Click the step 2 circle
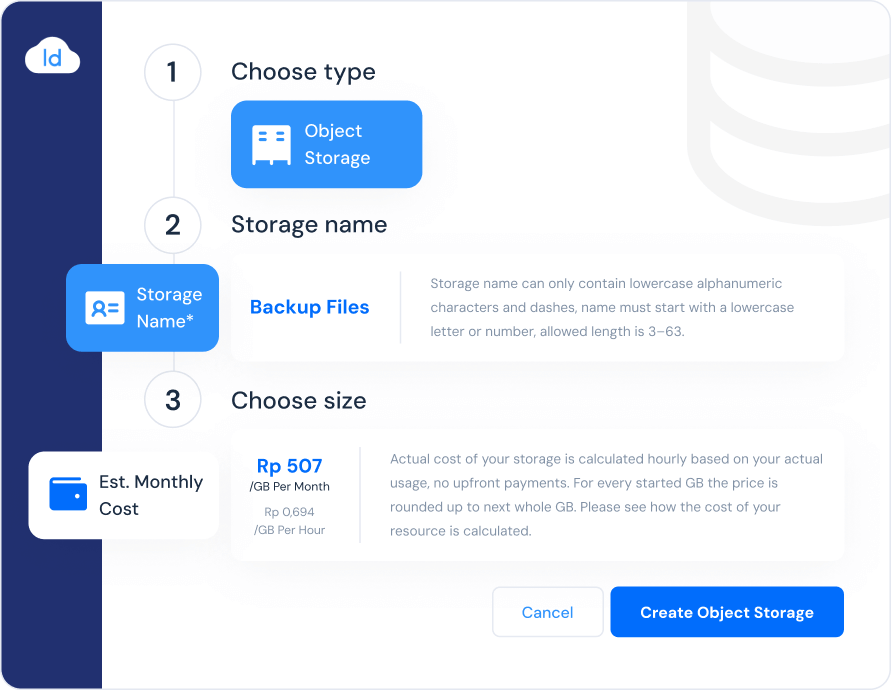Image resolution: width=891 pixels, height=690 pixels. pyautogui.click(x=172, y=225)
